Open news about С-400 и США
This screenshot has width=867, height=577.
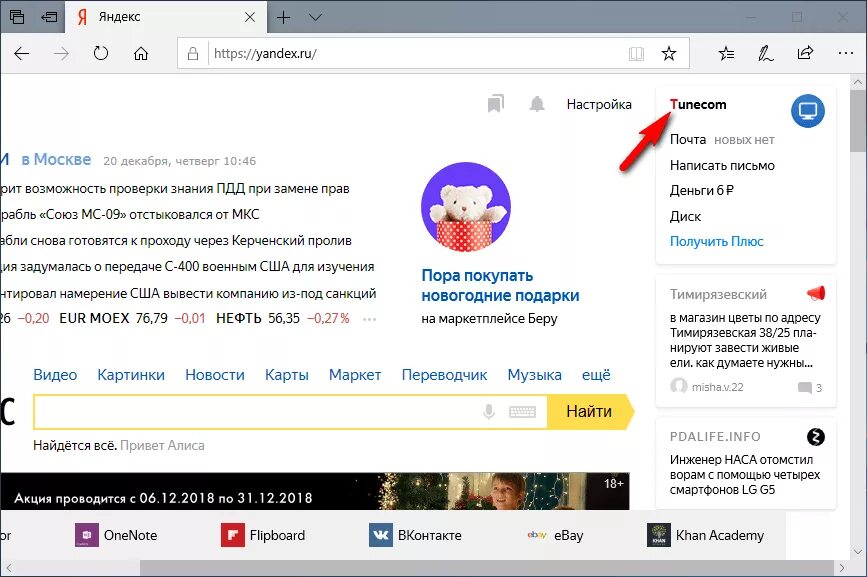(188, 267)
